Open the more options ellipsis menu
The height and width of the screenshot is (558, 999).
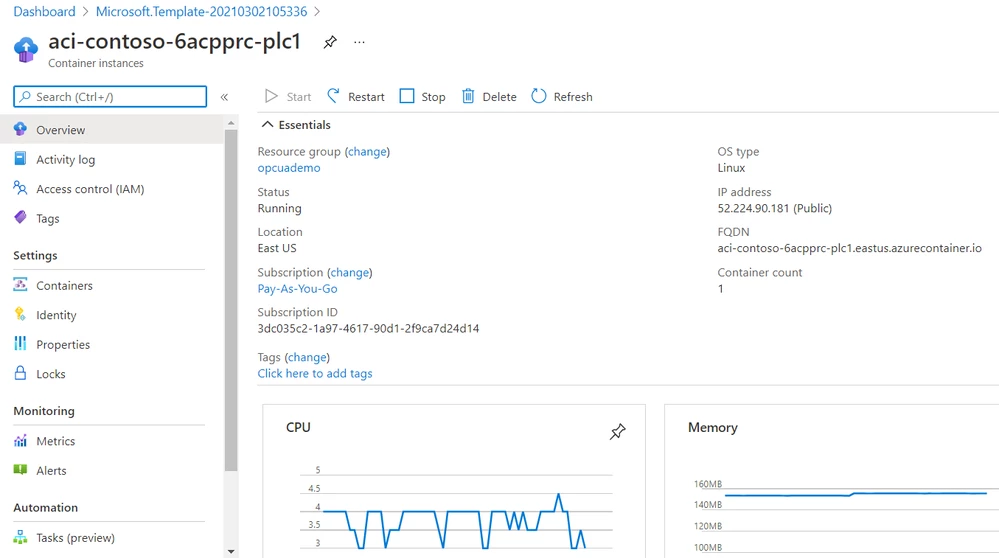click(359, 43)
